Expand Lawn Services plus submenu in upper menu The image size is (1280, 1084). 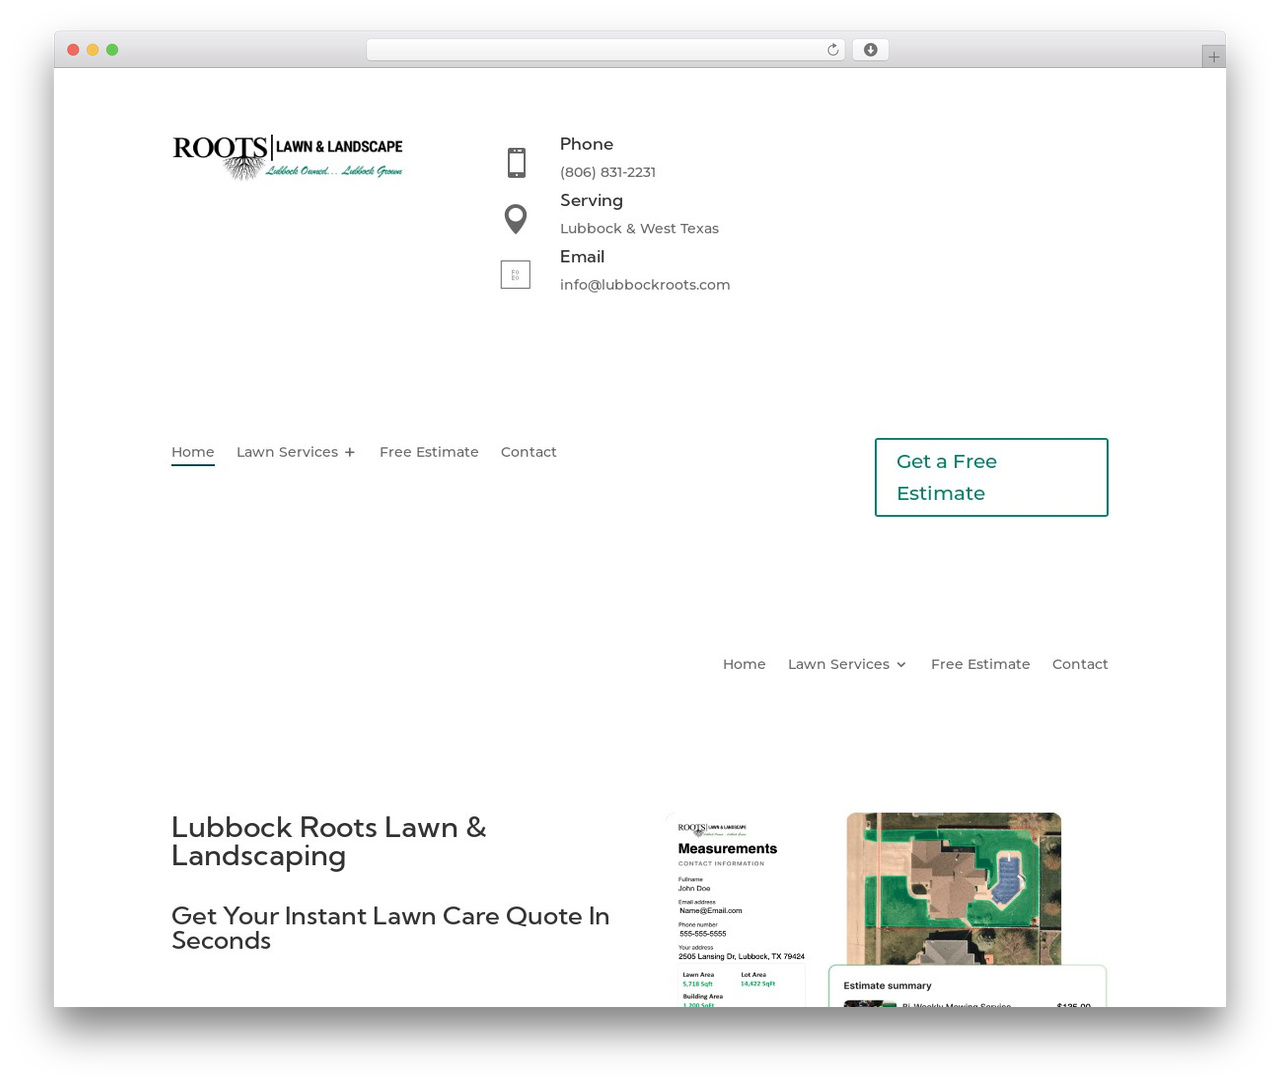point(350,452)
